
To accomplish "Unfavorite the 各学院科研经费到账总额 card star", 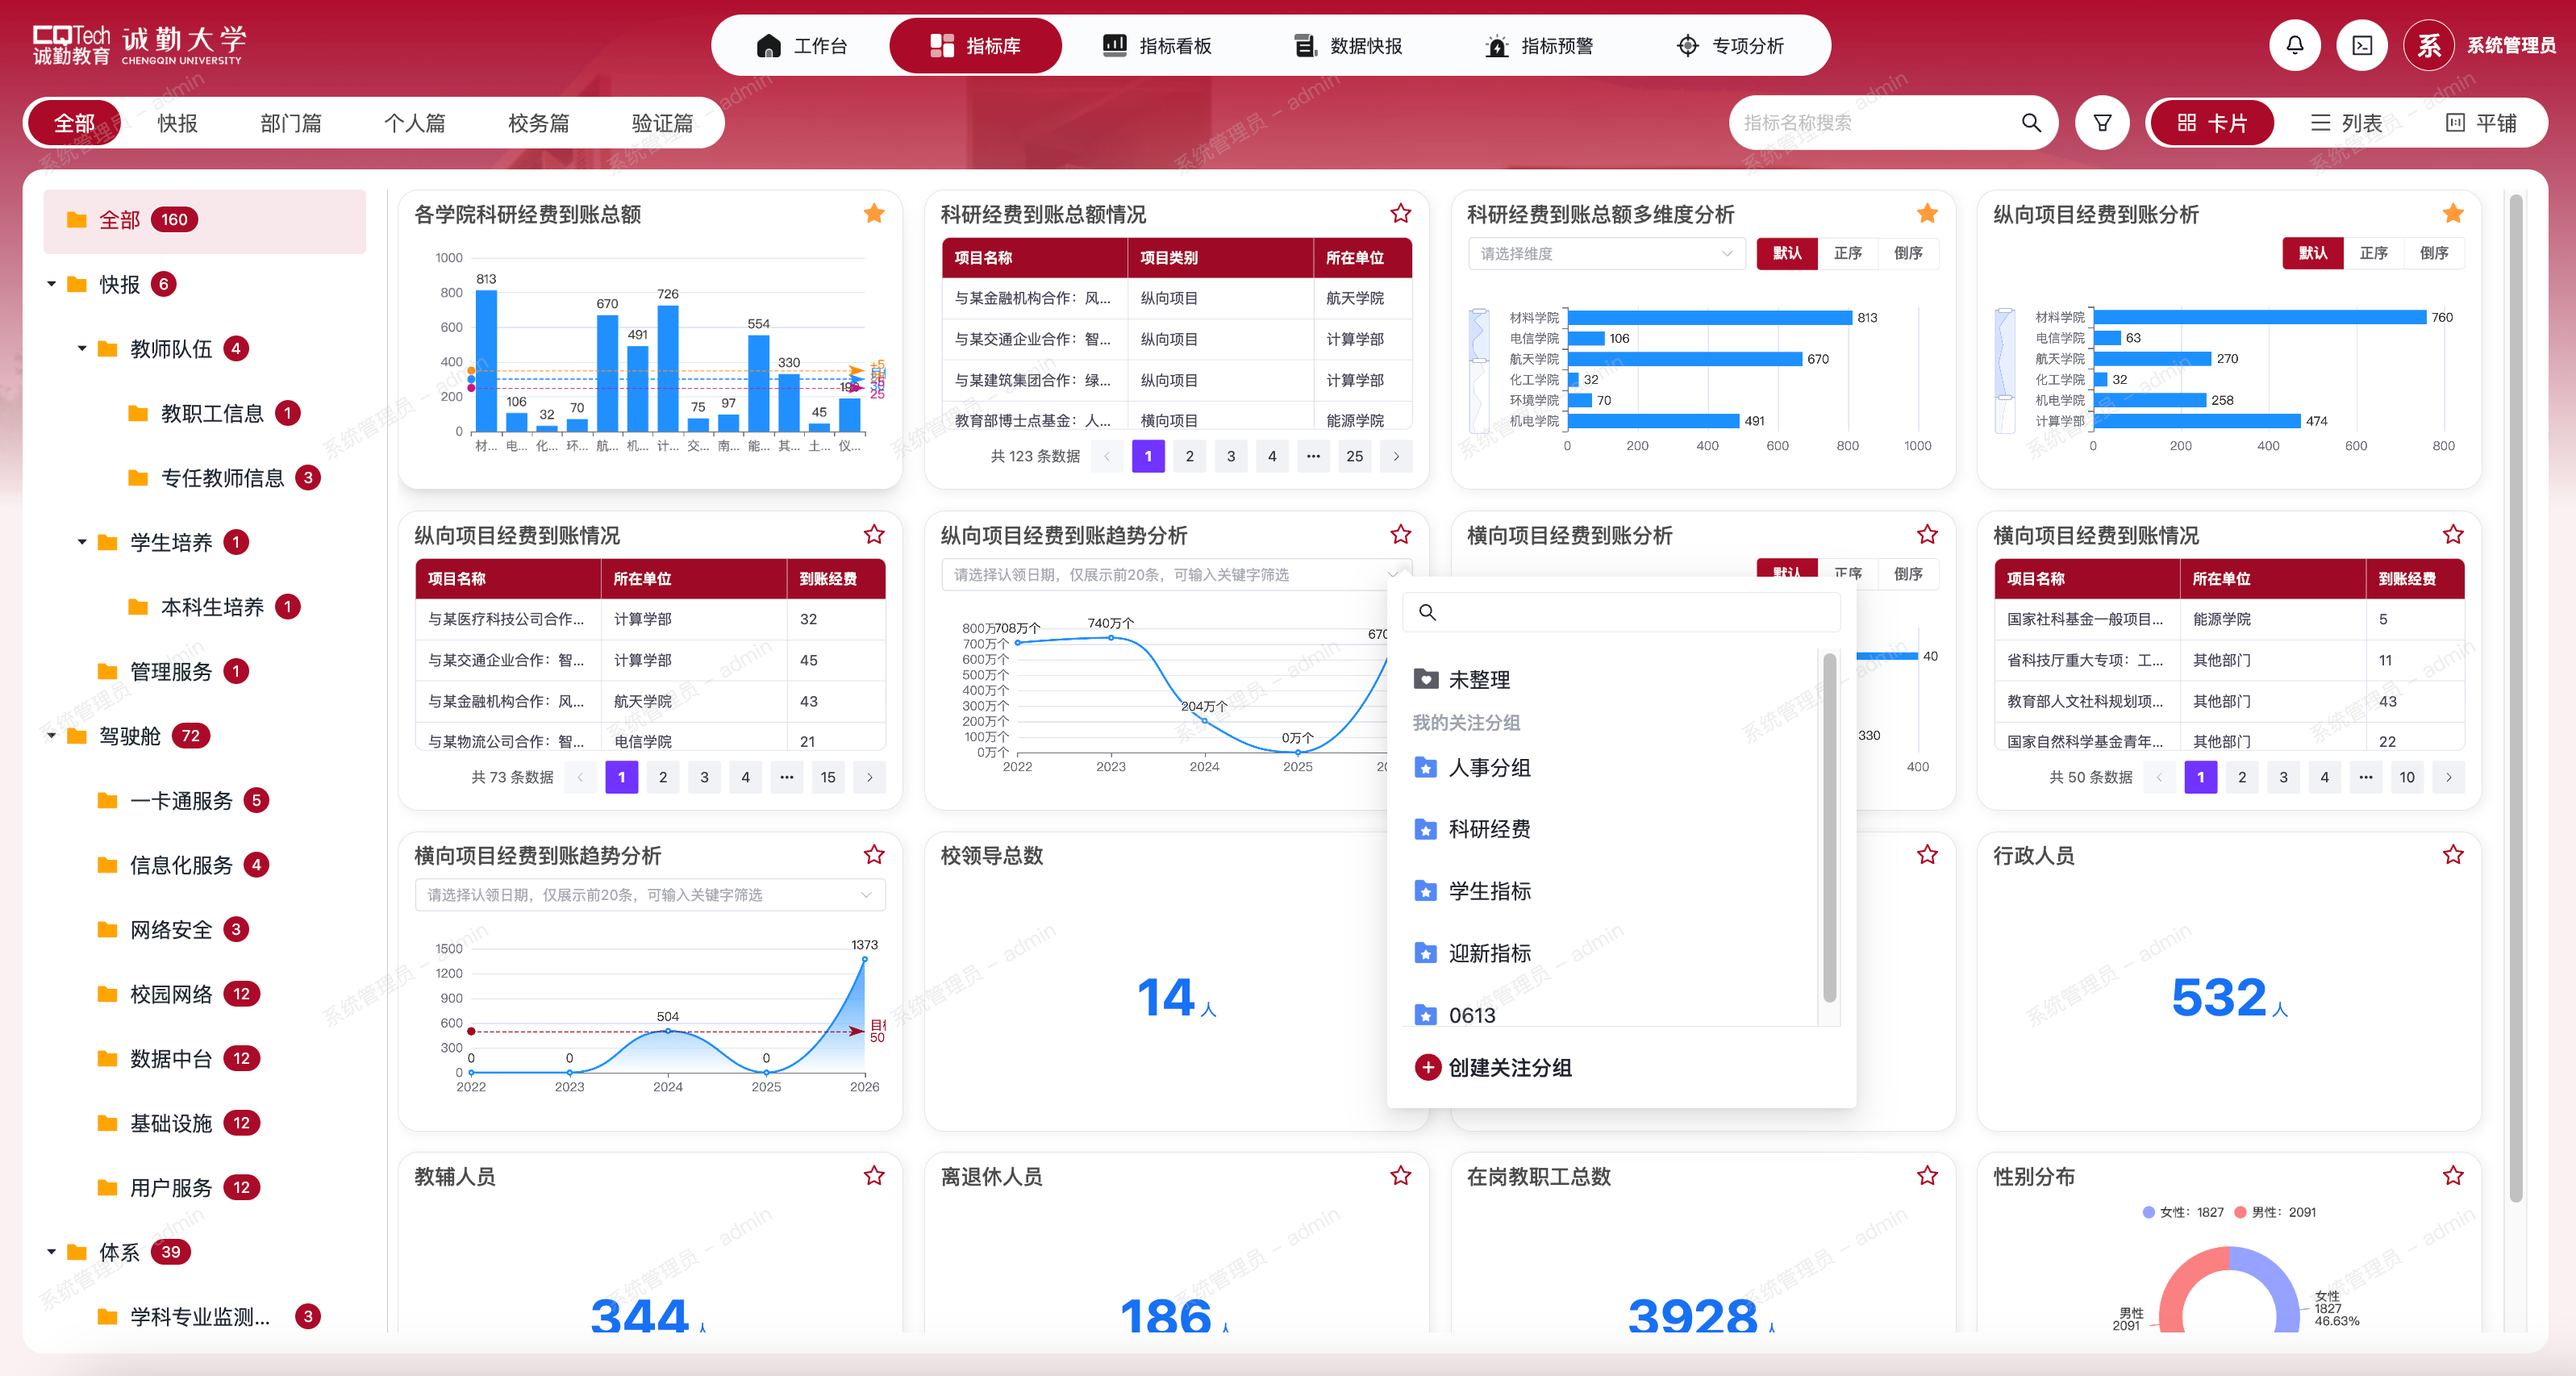I will coord(874,213).
